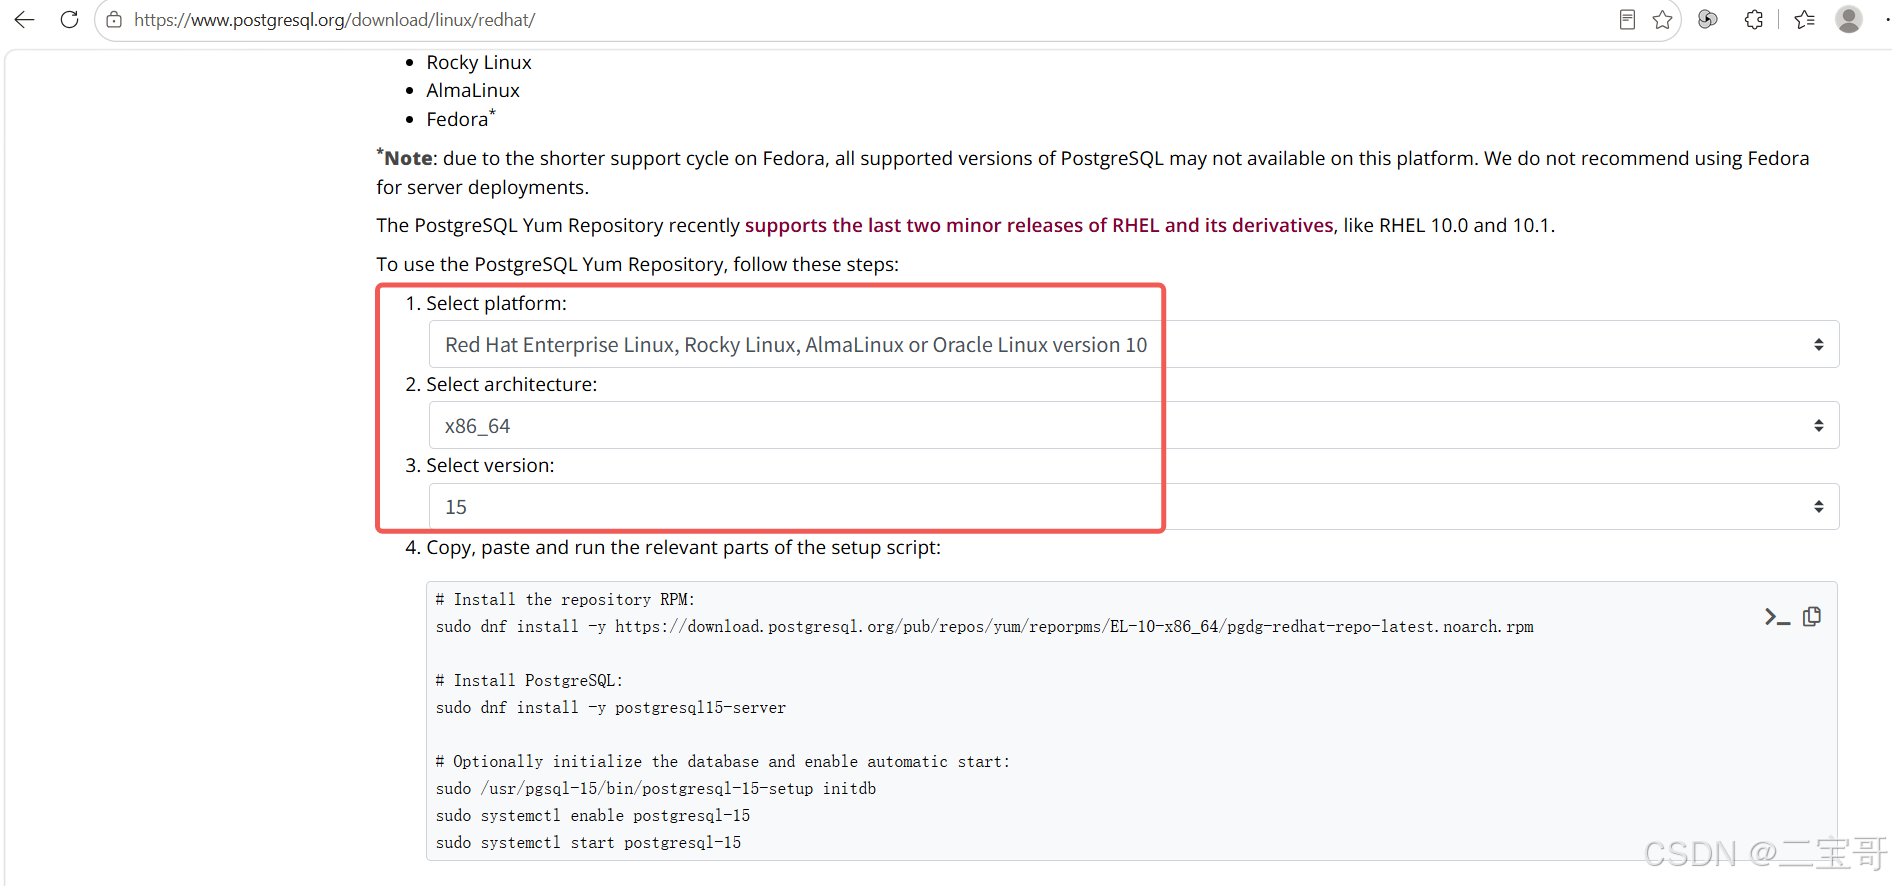Open reader view page icon in address bar

tap(1627, 20)
